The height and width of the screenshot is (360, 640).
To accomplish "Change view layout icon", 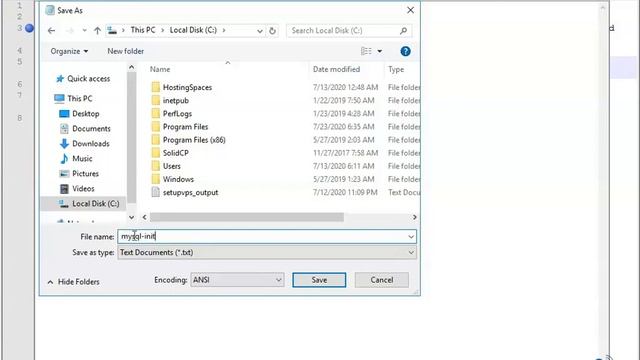I will tap(366, 51).
